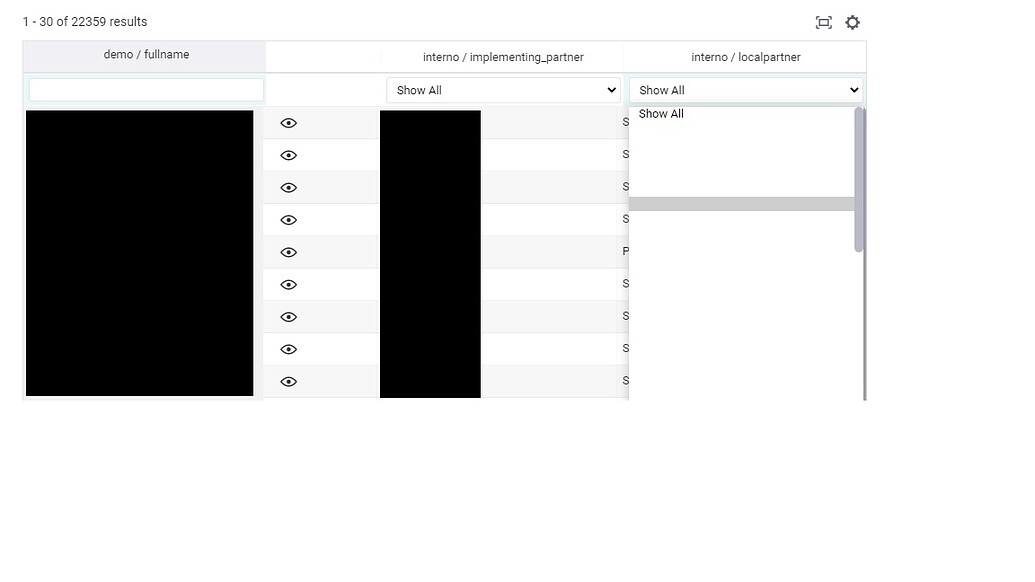Click the eye icon on the last visible row
This screenshot has height=582, width=1035.
click(x=289, y=381)
